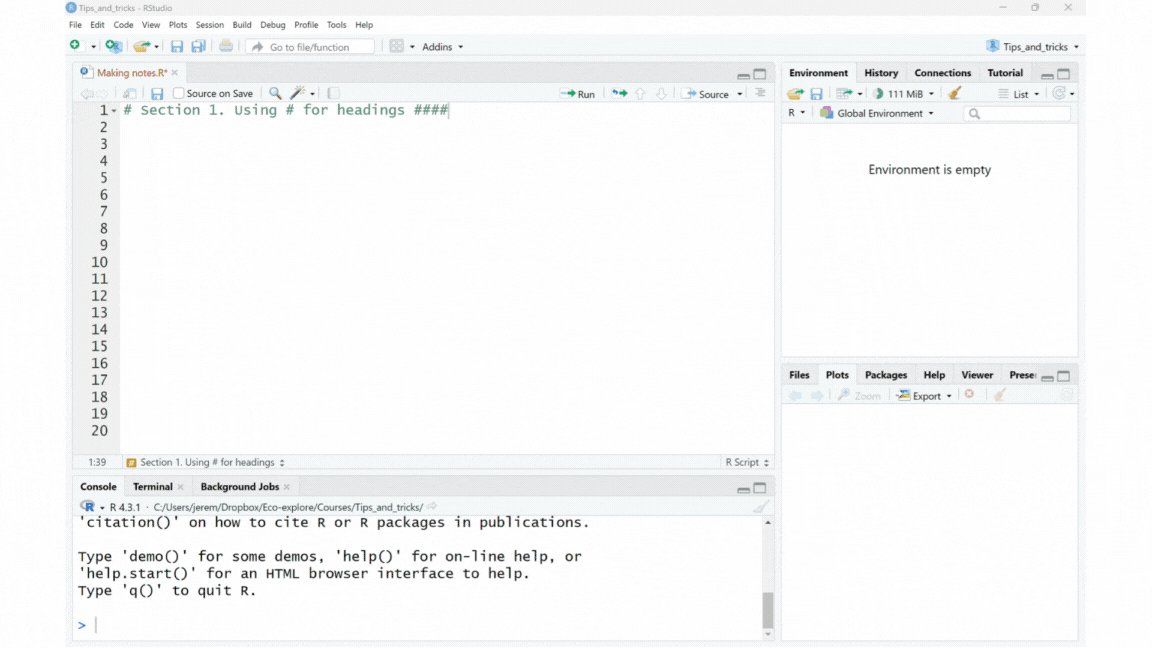The height and width of the screenshot is (648, 1152).
Task: Re-run previous code region icon
Action: pos(619,93)
